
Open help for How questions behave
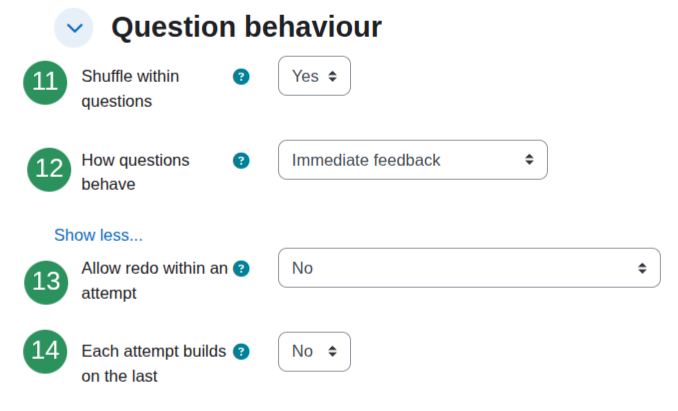(241, 161)
